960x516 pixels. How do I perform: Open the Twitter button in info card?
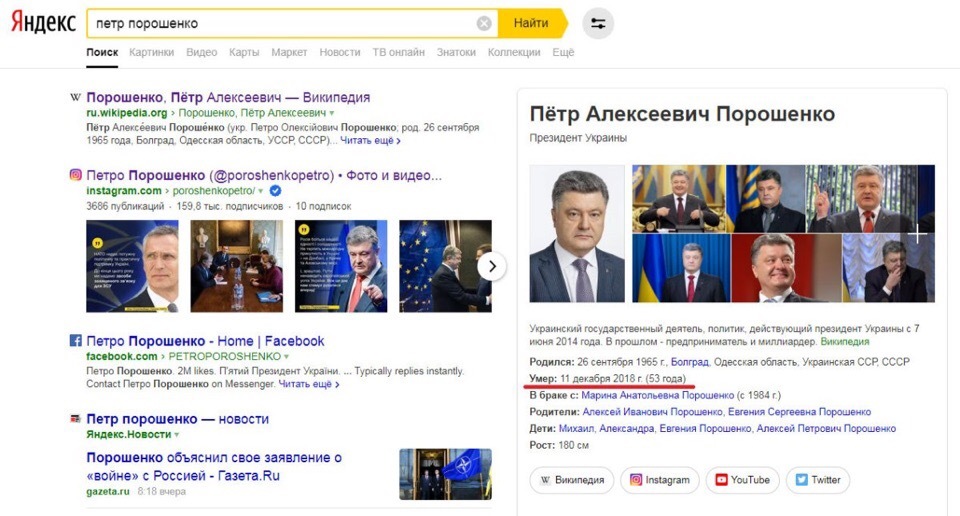tap(817, 480)
